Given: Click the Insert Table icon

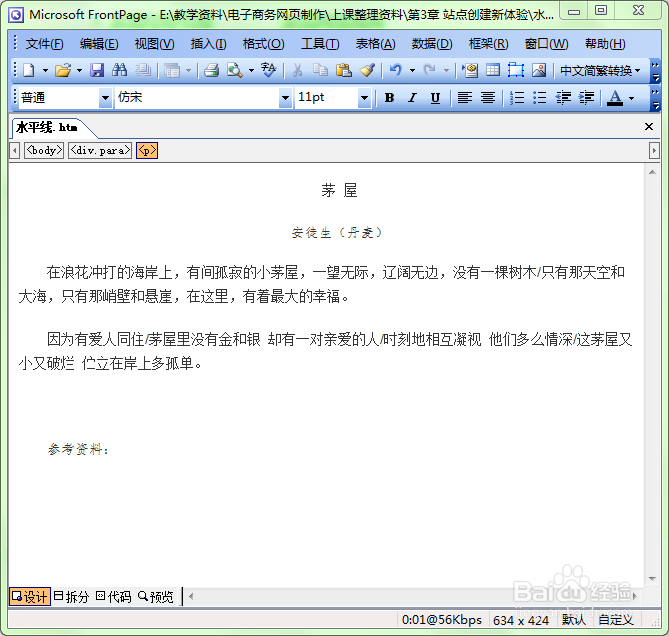Looking at the screenshot, I should pos(493,70).
